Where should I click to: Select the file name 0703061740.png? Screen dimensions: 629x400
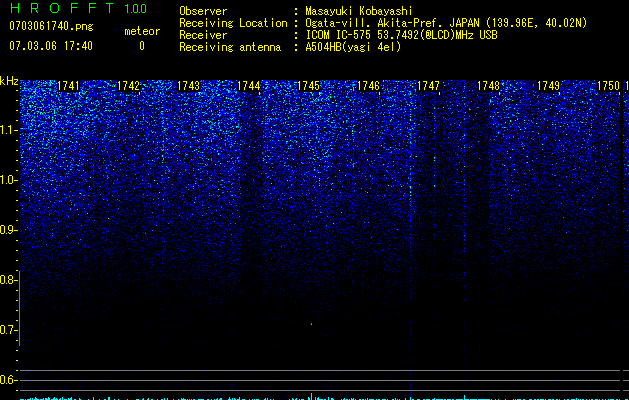coord(51,26)
